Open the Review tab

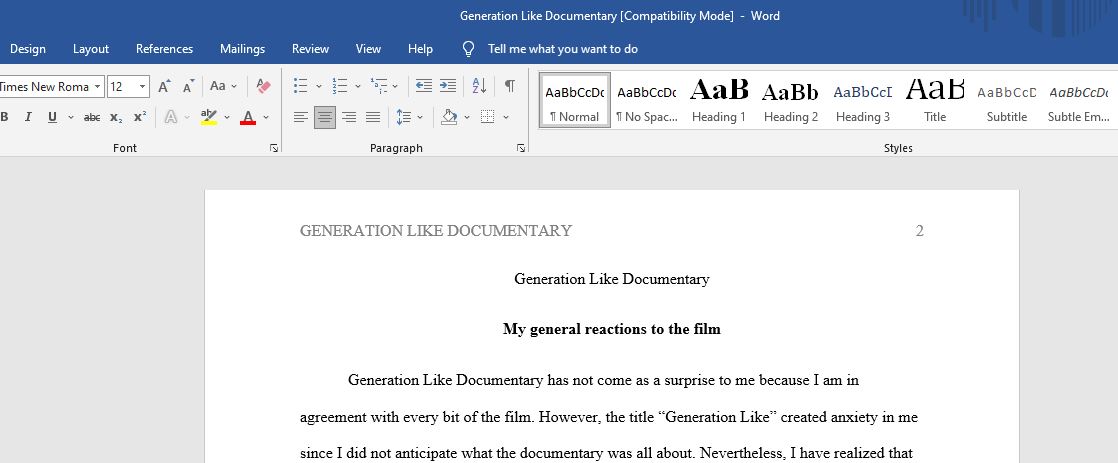[x=310, y=49]
